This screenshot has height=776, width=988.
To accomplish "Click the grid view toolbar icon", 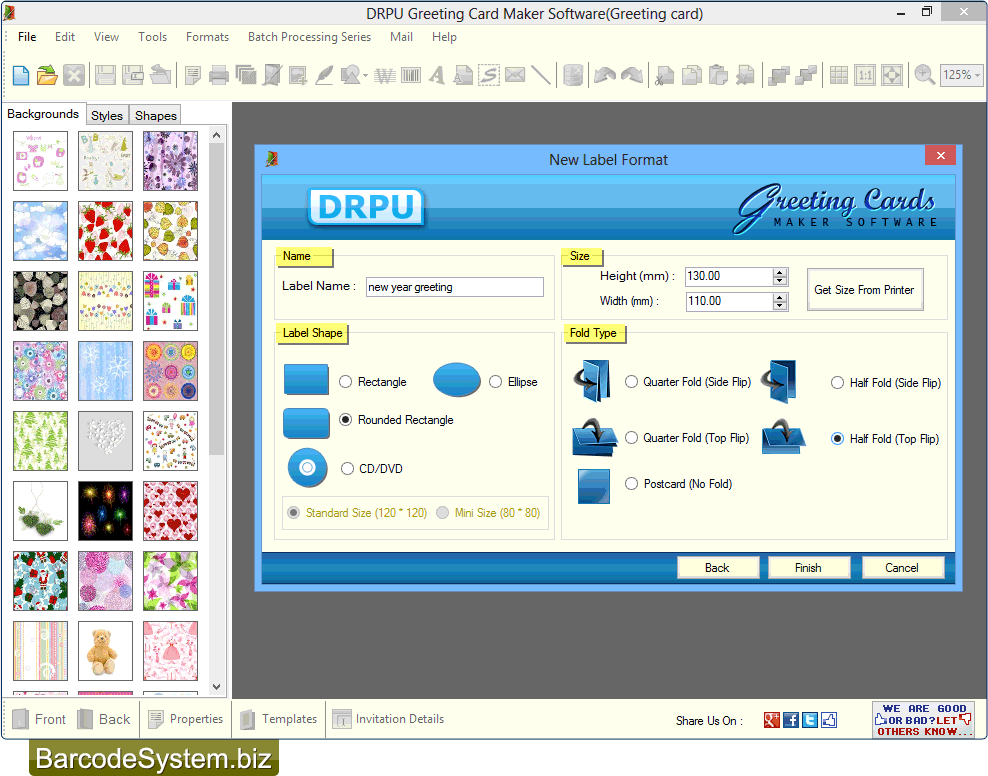I will pos(839,76).
